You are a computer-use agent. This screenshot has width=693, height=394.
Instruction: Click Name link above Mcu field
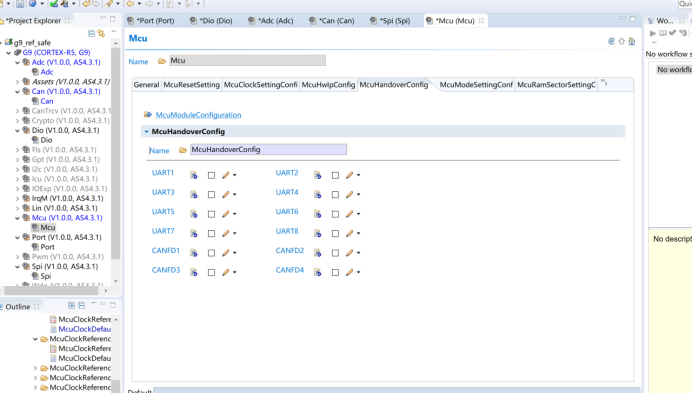click(x=138, y=61)
